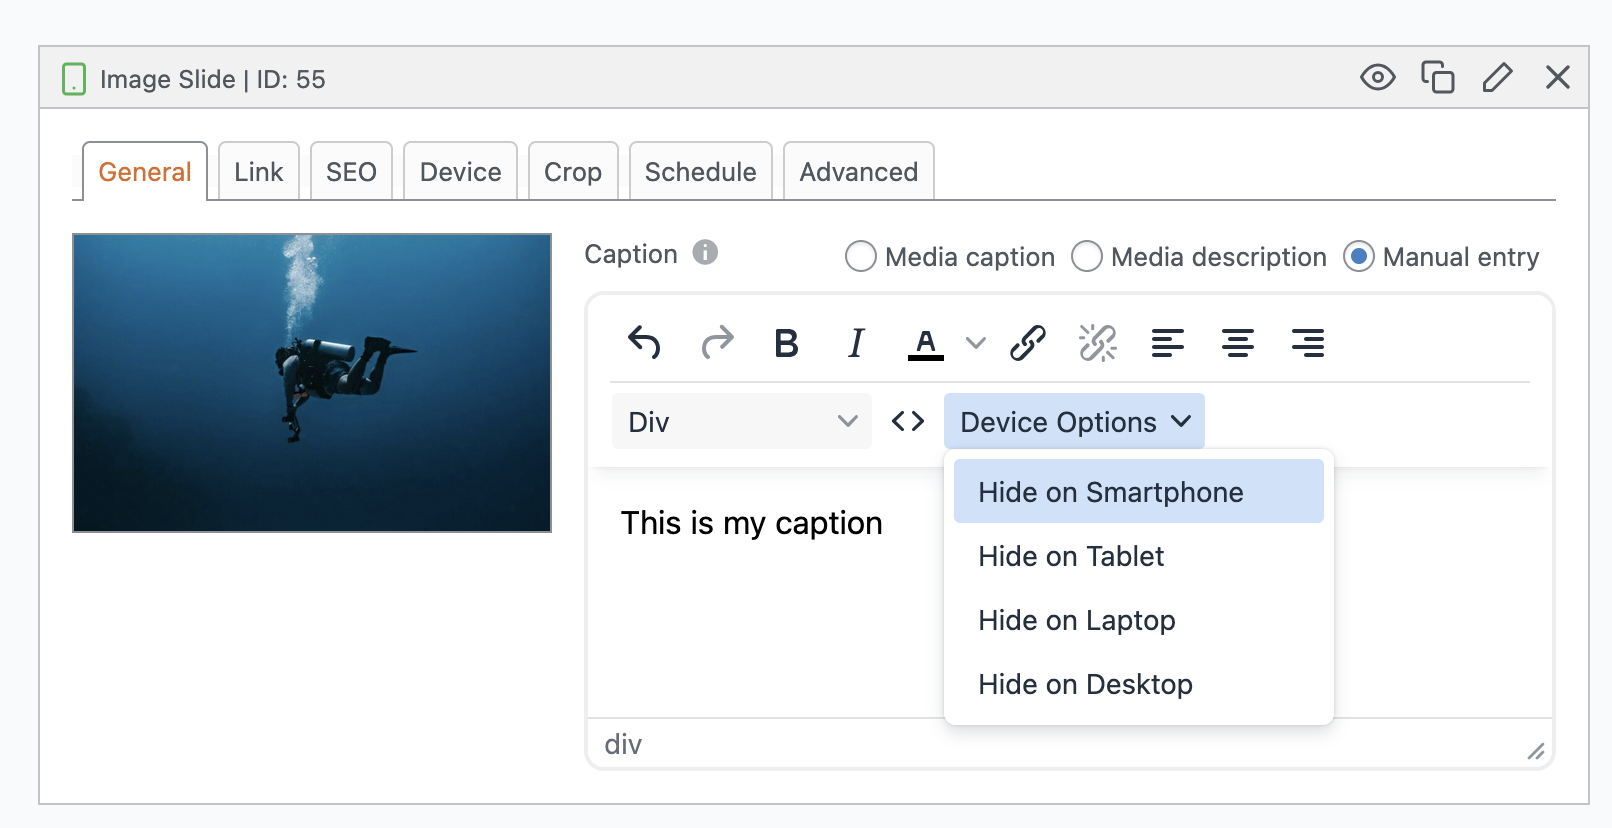Apply italic formatting to caption
Viewport: 1612px width, 828px height.
(856, 343)
